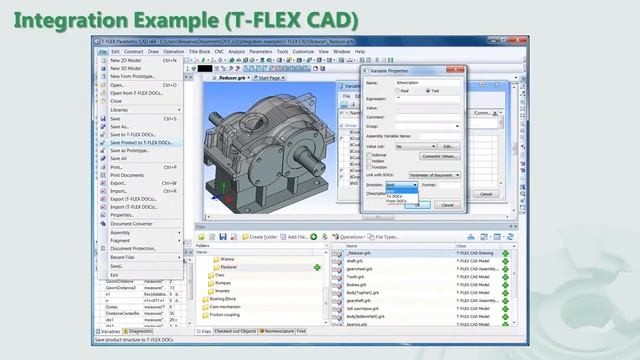Toggle the Function checkbox
This screenshot has width=640, height=360.
pos(369,167)
